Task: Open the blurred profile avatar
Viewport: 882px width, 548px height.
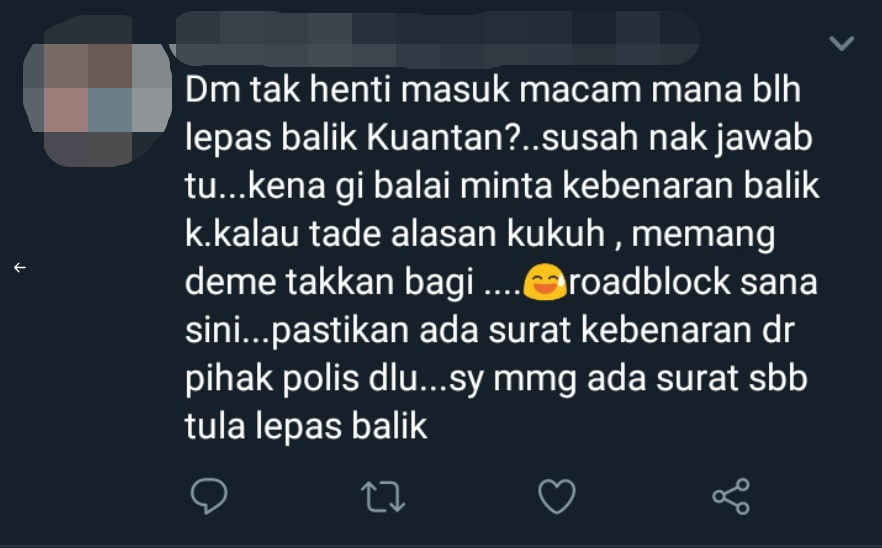Action: click(x=97, y=91)
